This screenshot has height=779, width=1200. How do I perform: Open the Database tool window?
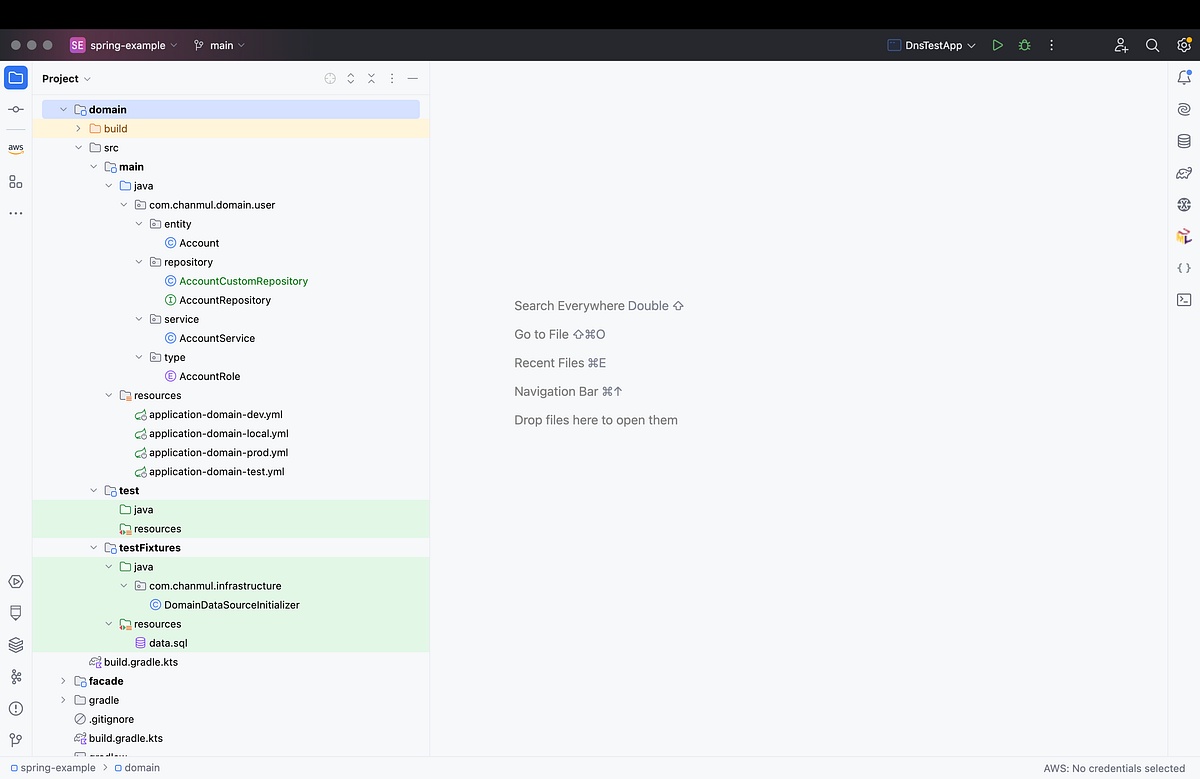click(x=1184, y=140)
